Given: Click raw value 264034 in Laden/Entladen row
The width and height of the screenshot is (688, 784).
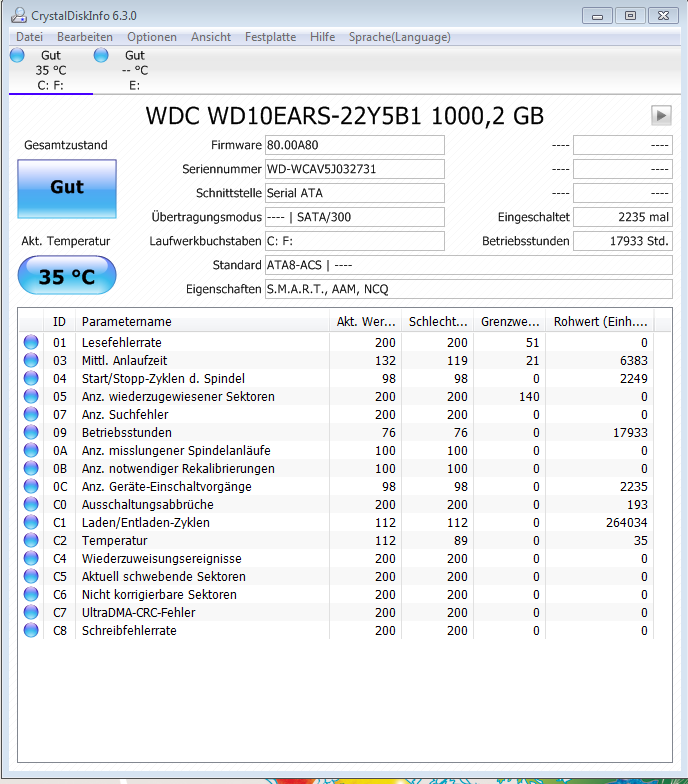Looking at the screenshot, I should pyautogui.click(x=626, y=522).
